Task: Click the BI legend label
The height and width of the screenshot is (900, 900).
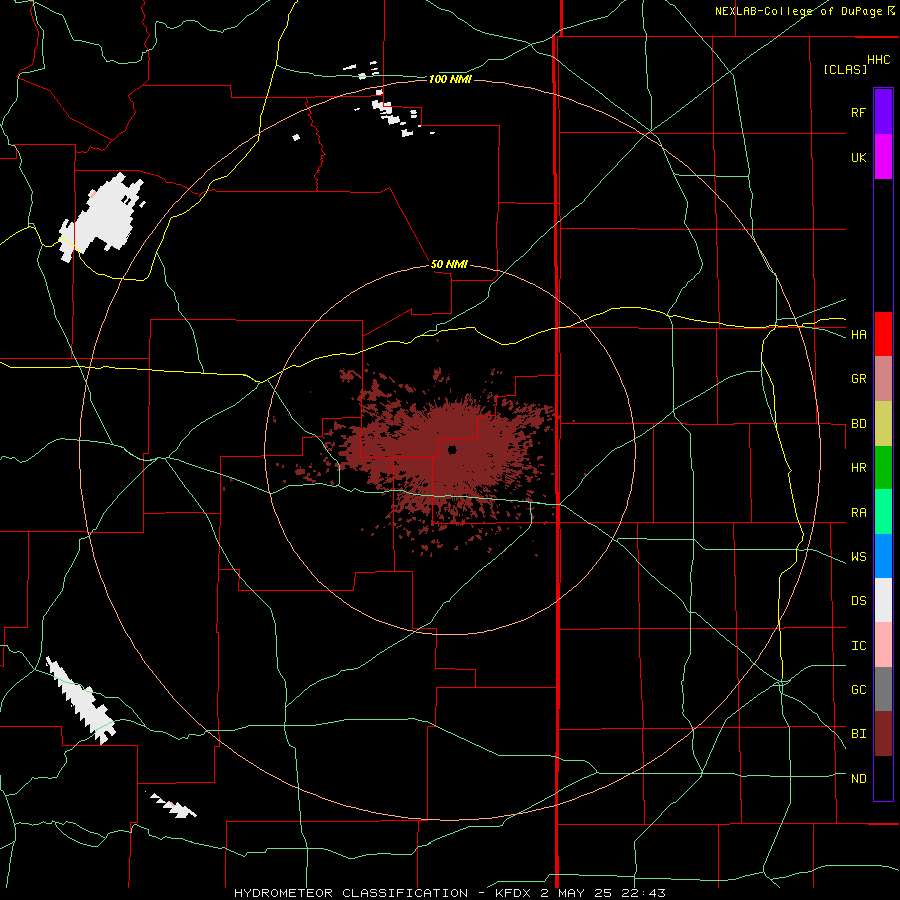Action: [858, 734]
